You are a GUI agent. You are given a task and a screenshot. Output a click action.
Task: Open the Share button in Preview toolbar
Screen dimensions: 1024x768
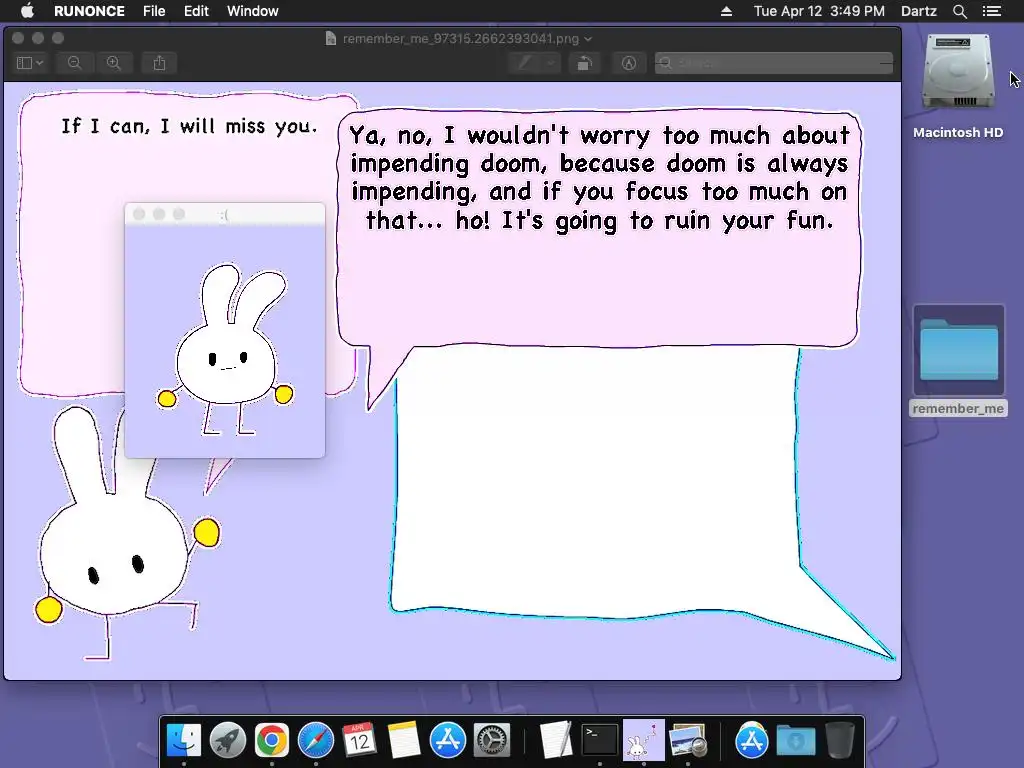tap(159, 63)
